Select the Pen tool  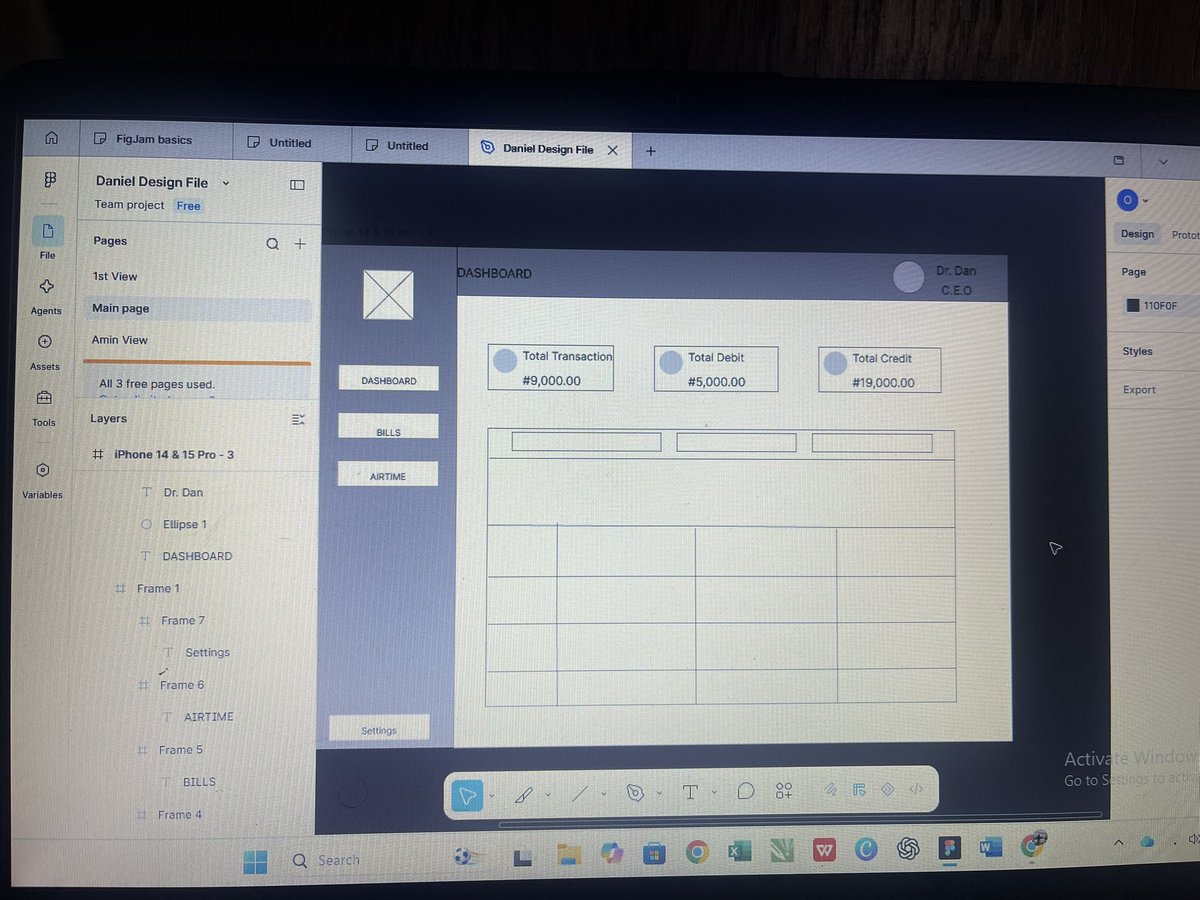coord(635,792)
